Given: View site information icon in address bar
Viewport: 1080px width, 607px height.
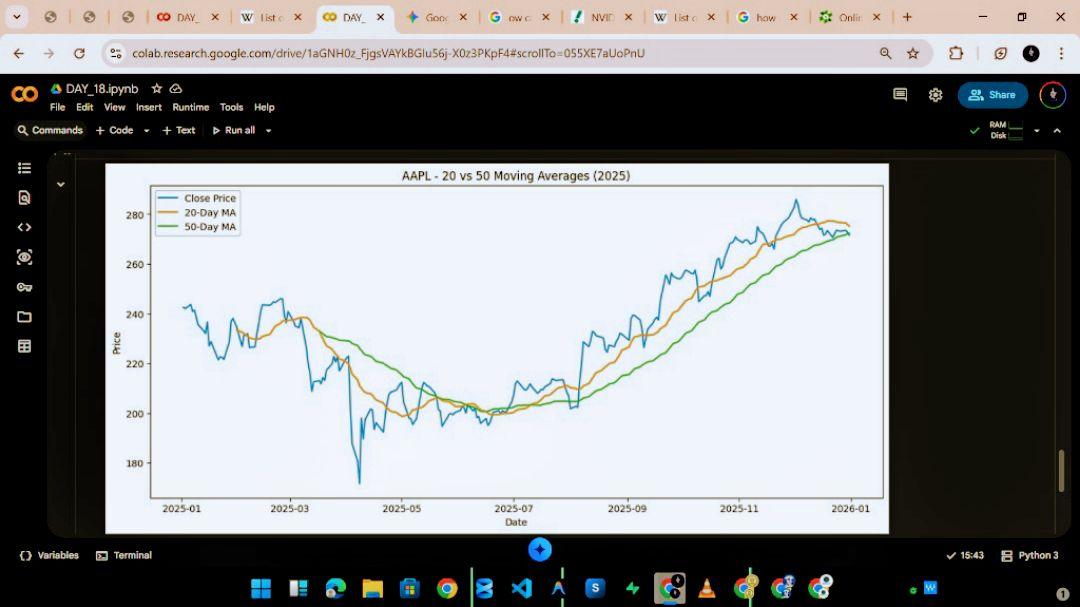Looking at the screenshot, I should (116, 53).
